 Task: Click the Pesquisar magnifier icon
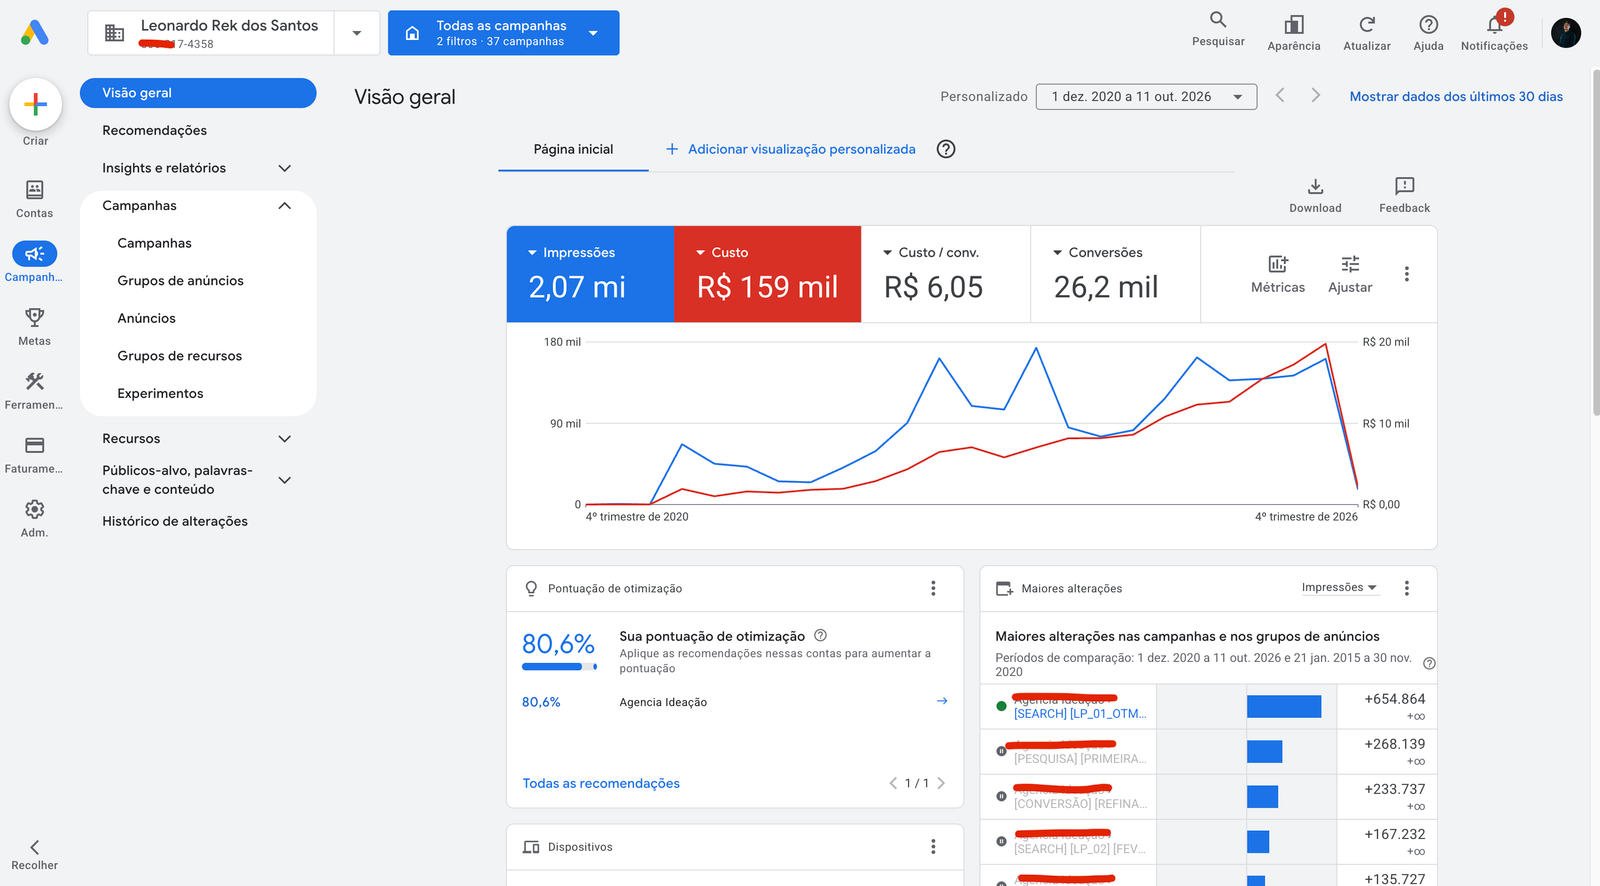point(1218,20)
